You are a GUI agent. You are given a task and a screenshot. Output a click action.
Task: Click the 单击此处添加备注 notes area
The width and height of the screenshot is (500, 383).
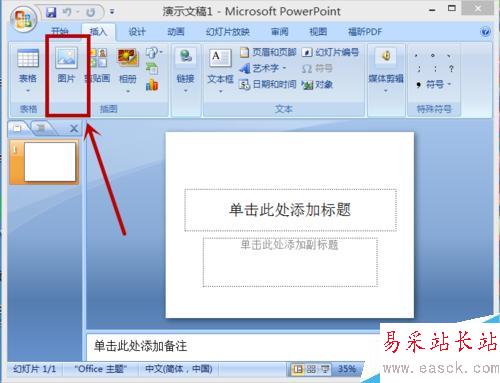(233, 346)
